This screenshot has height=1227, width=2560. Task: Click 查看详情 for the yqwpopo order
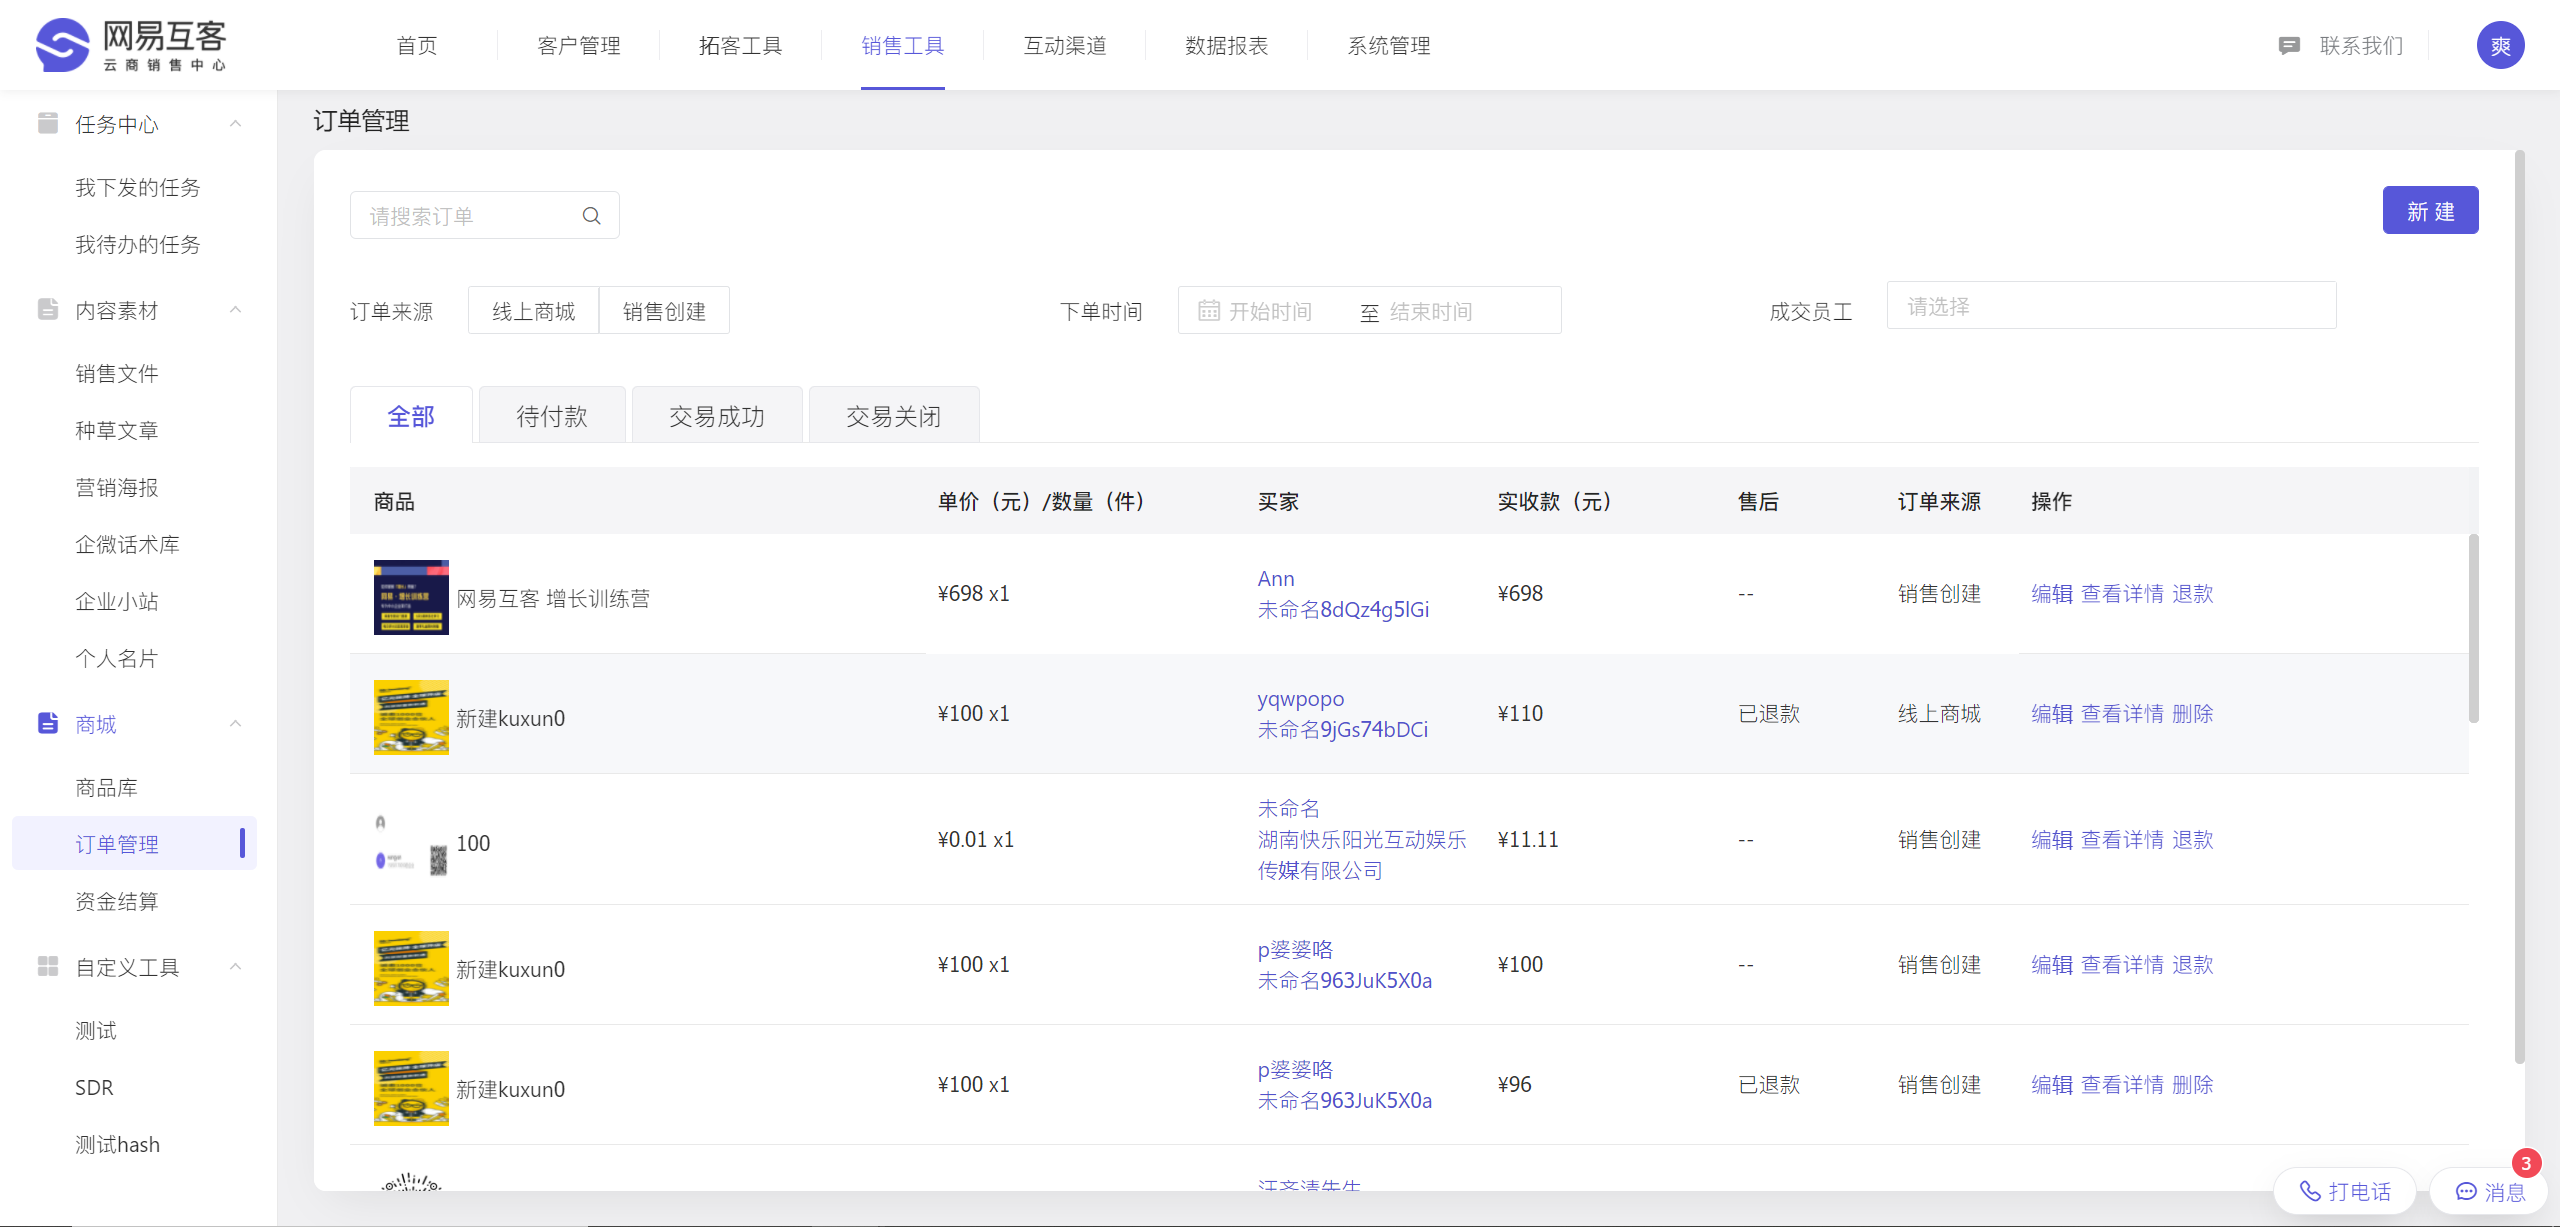coord(2122,713)
